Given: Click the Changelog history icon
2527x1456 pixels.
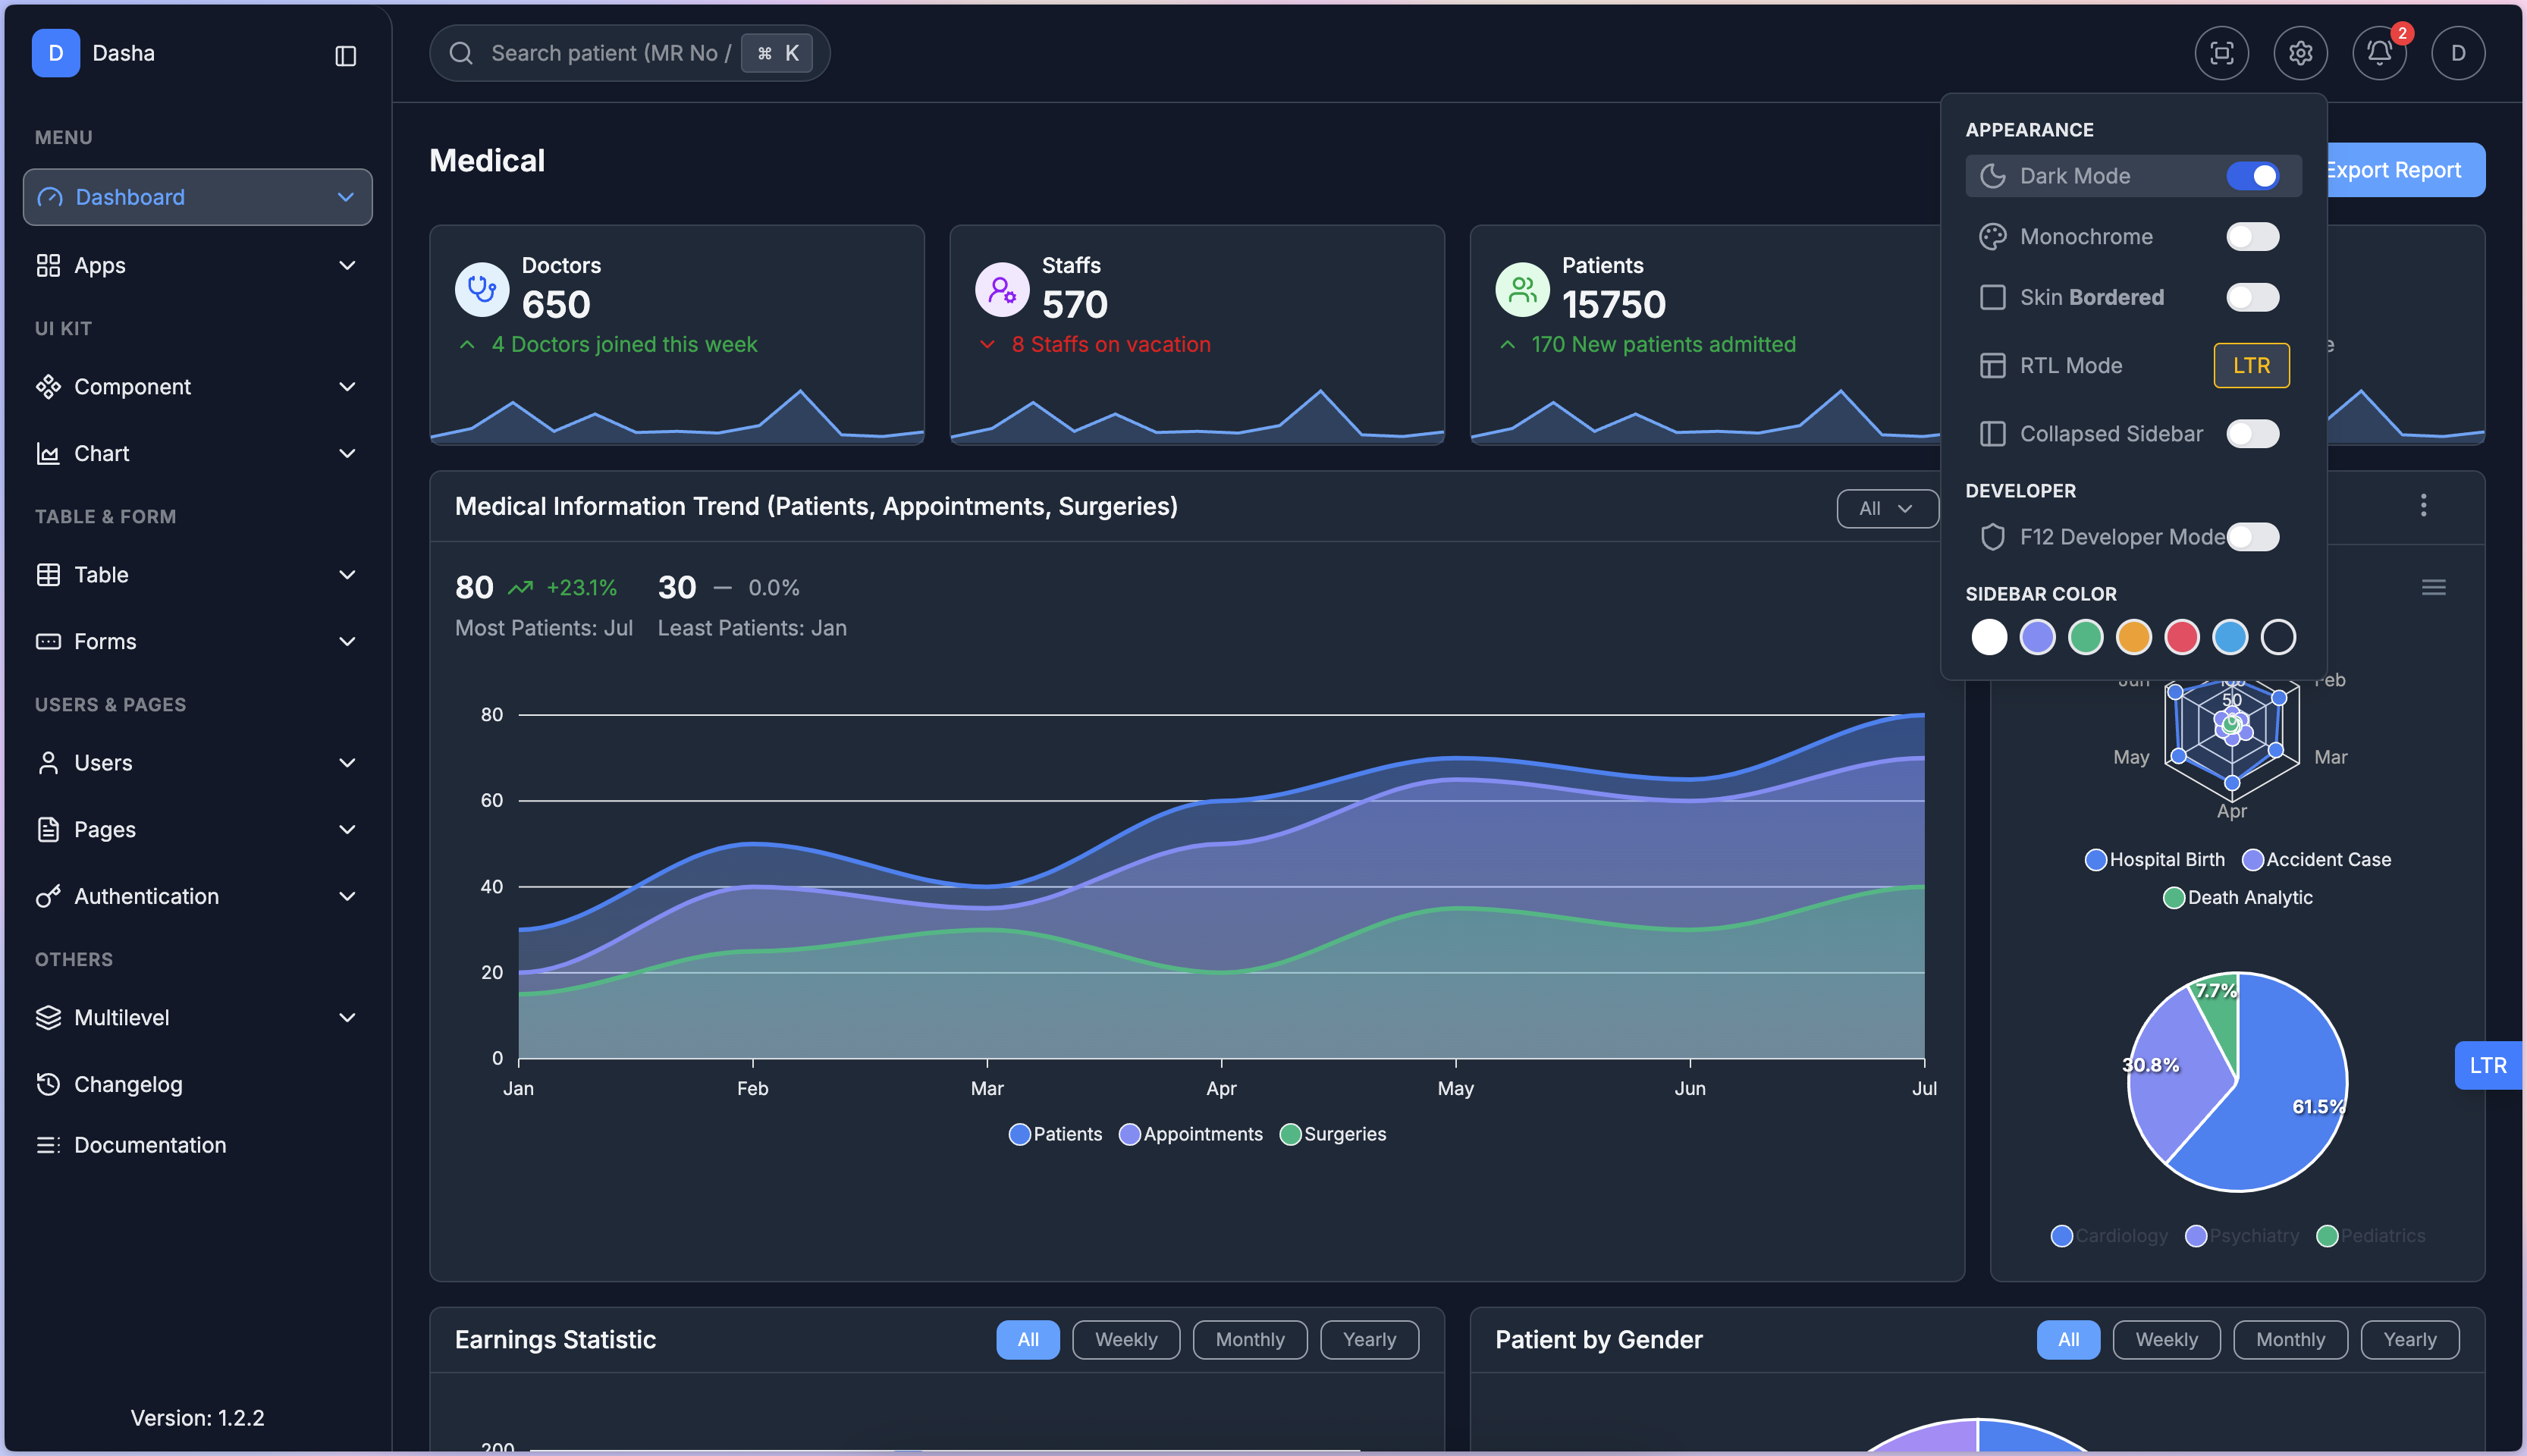Looking at the screenshot, I should coord(48,1084).
